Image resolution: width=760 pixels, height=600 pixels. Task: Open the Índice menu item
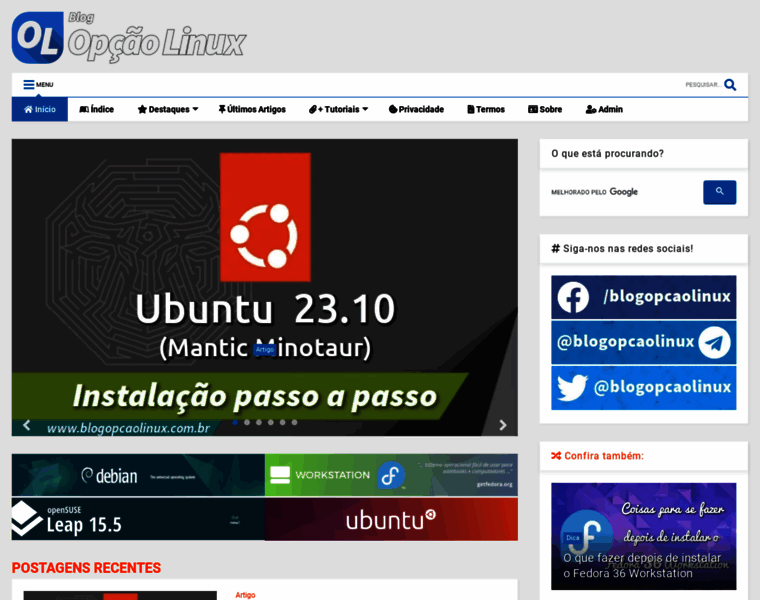pos(96,110)
